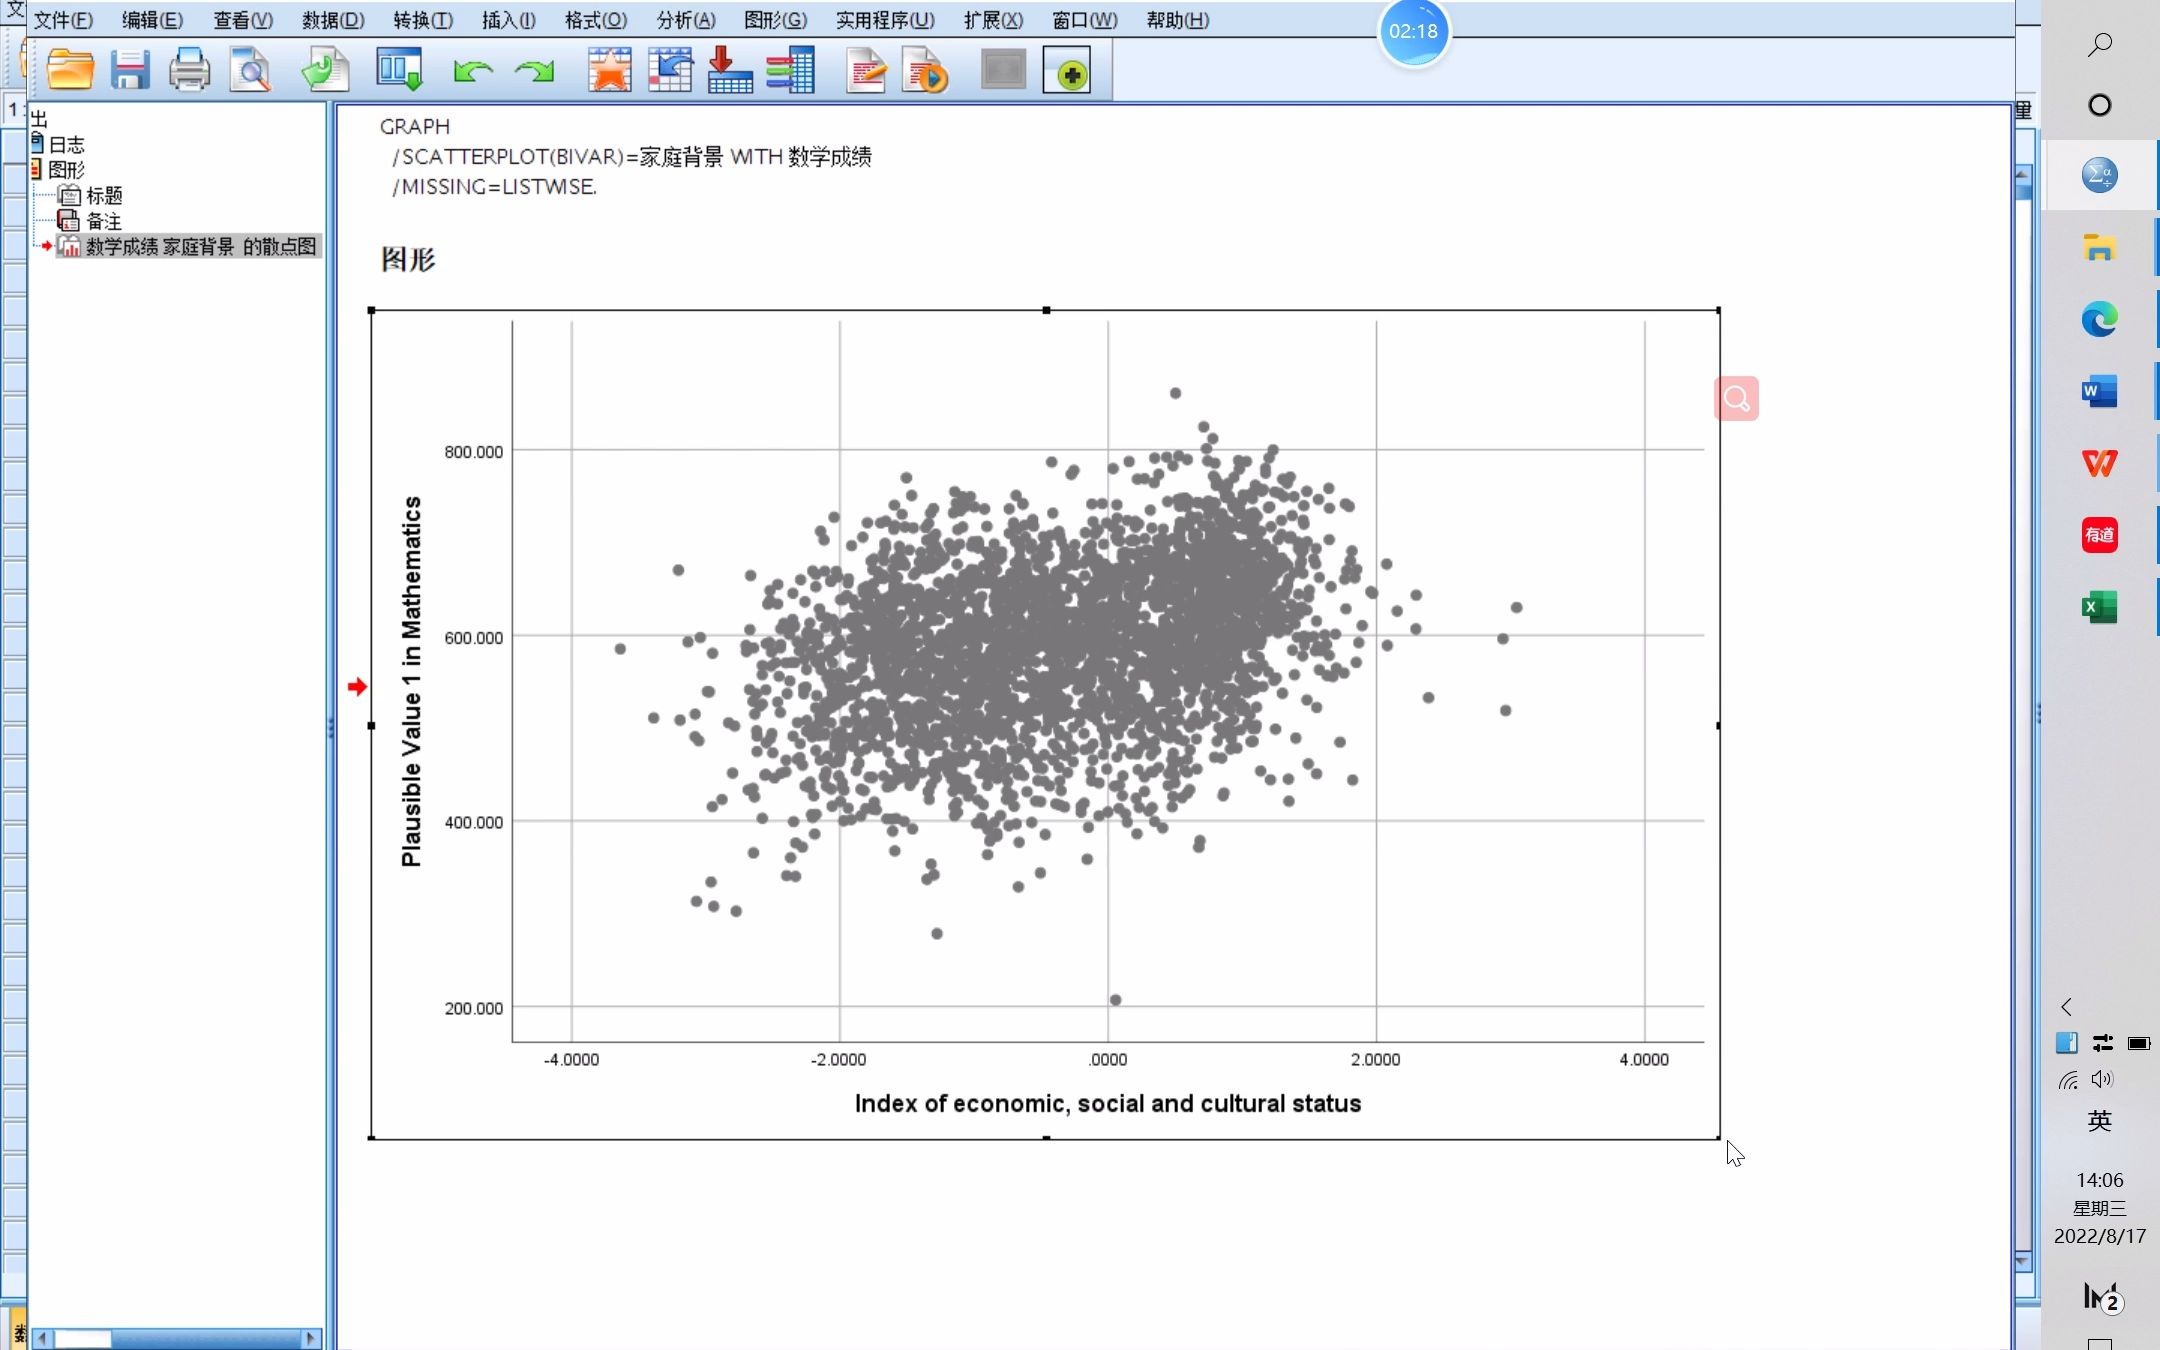Select 标题 in the outline tree
The image size is (2160, 1350).
(x=104, y=195)
